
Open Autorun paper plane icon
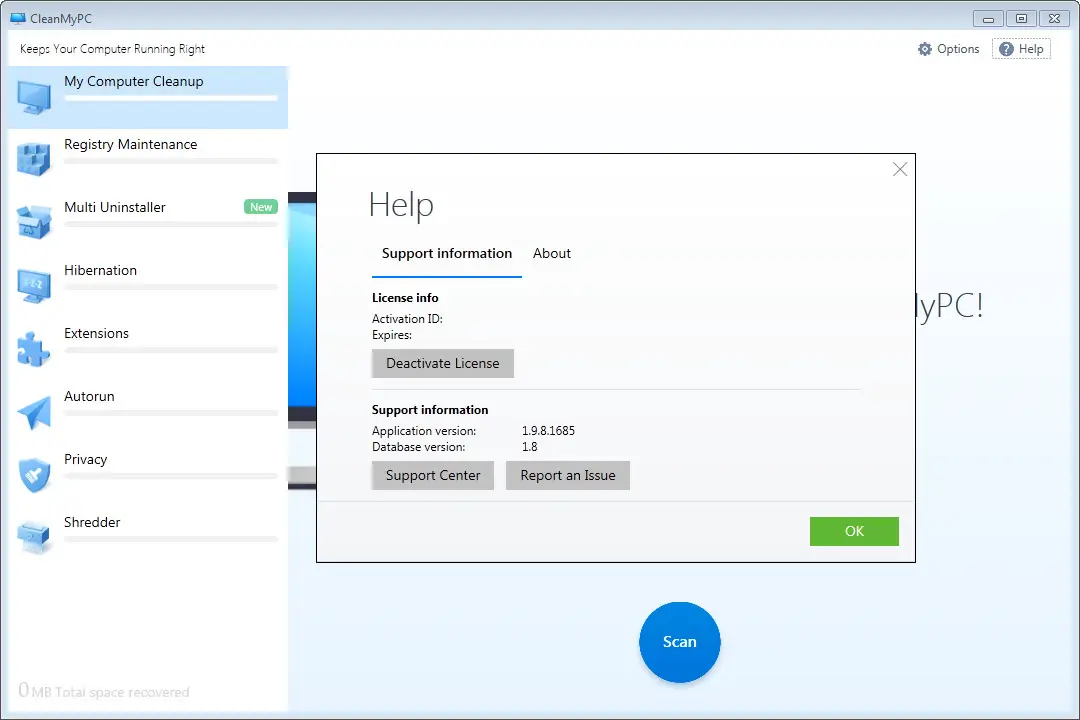[34, 412]
